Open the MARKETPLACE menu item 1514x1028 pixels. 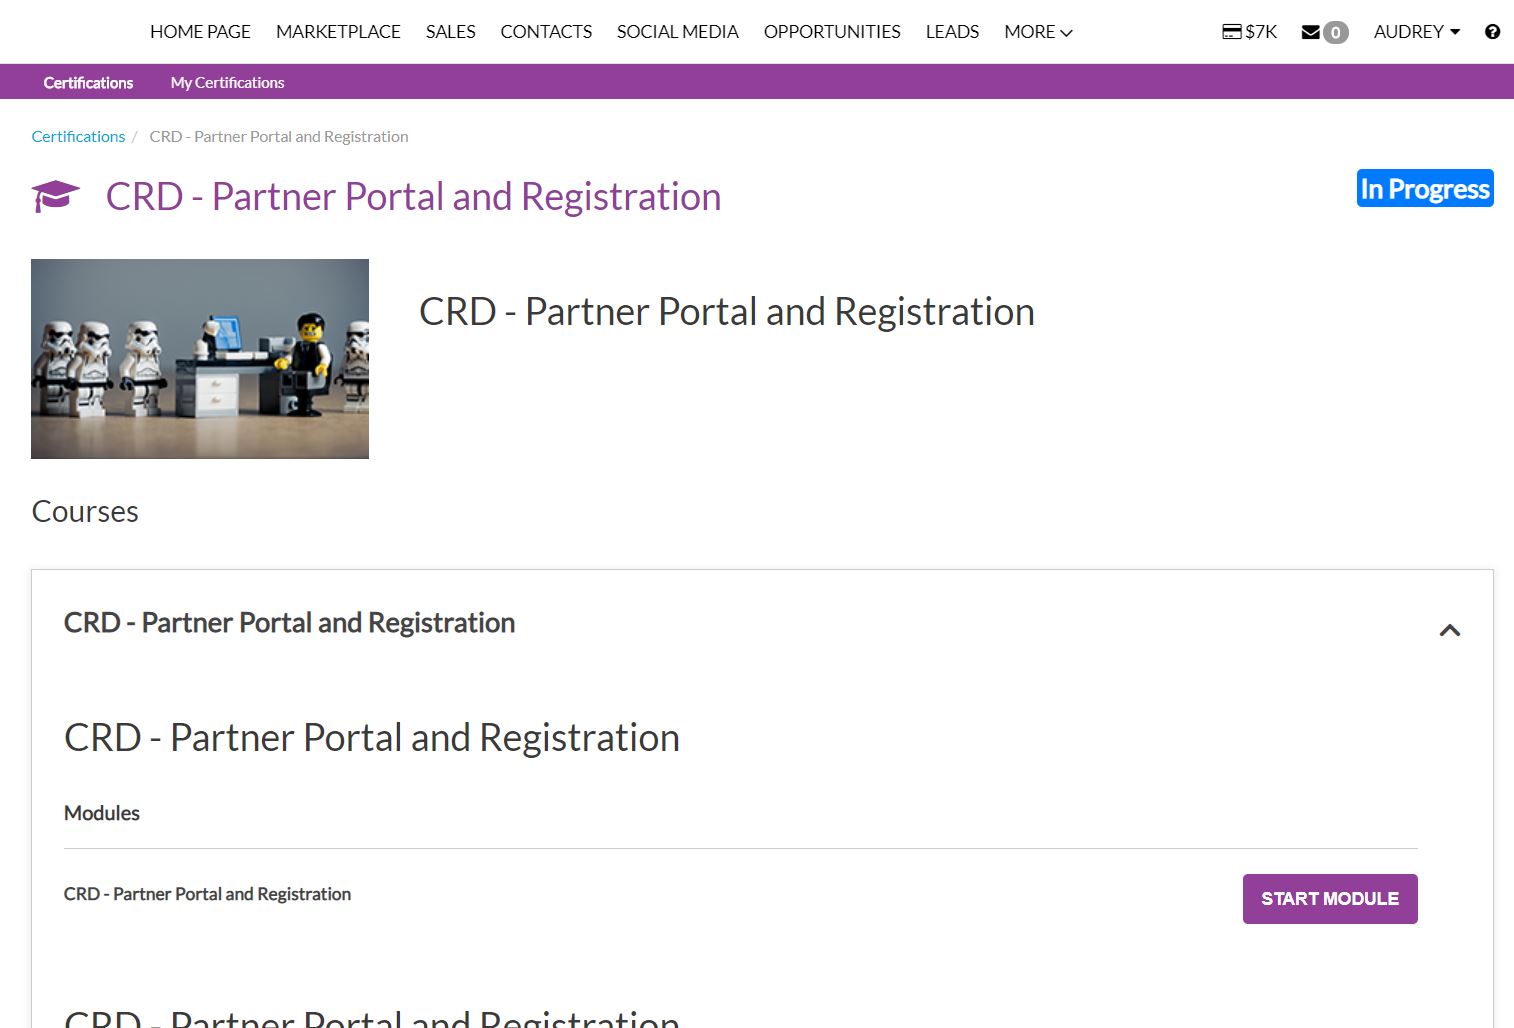(x=338, y=32)
